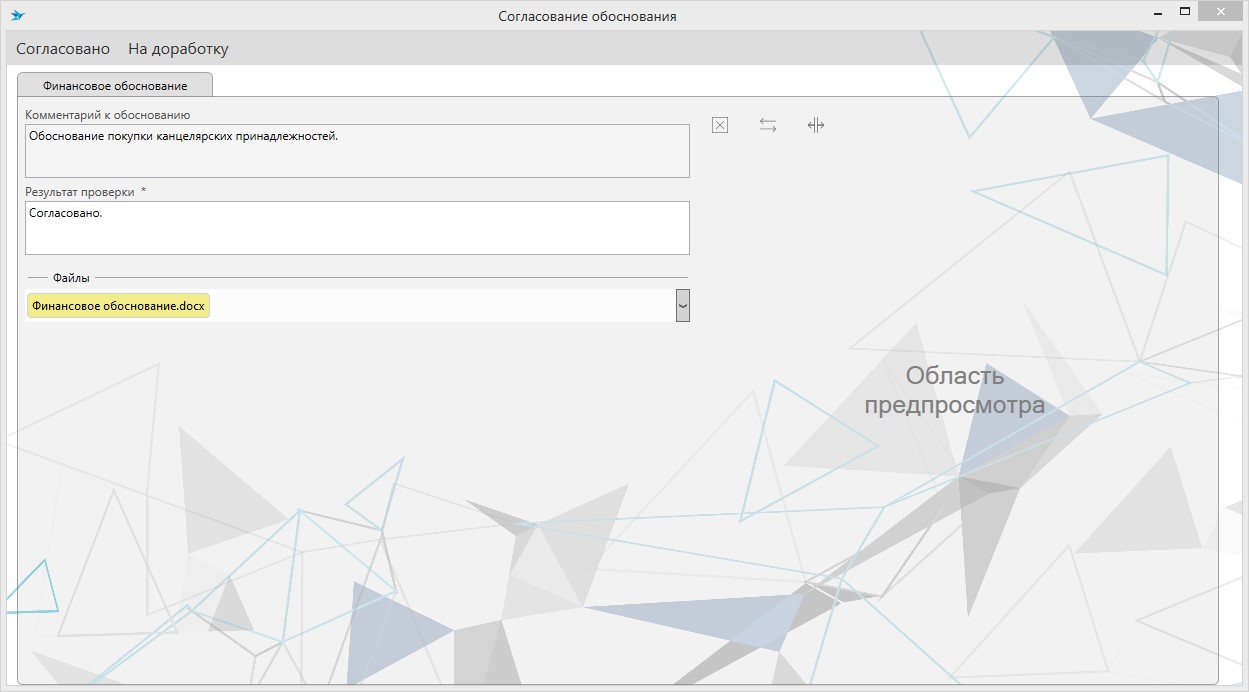Click the split-panel resize icon
The width and height of the screenshot is (1249, 692).
pyautogui.click(x=816, y=125)
